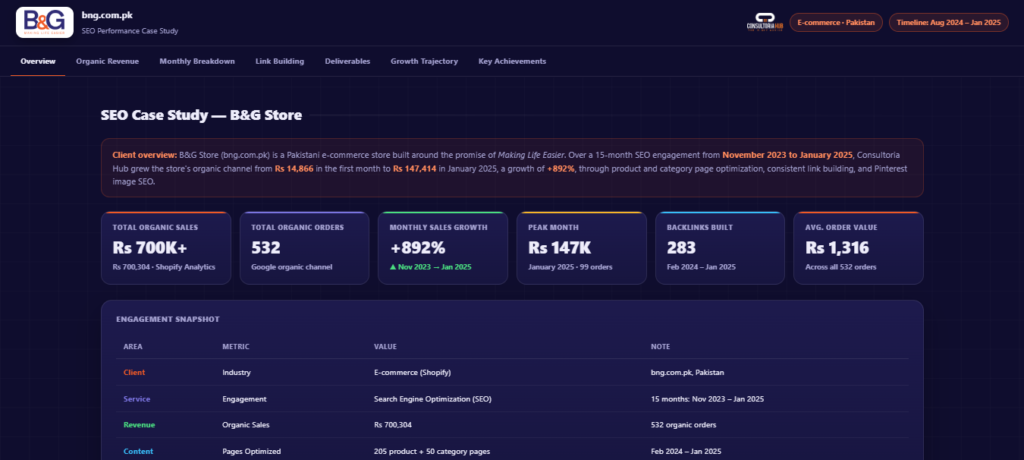Screen dimensions: 1024x460
Task: Select the Monthly Sales Growth card
Action: tap(443, 248)
